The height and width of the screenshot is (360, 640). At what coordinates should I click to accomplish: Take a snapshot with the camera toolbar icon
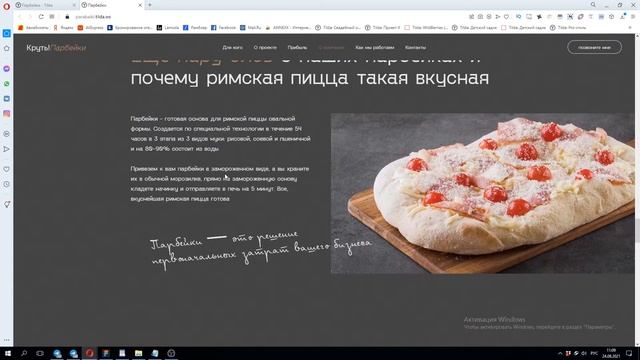click(480, 17)
